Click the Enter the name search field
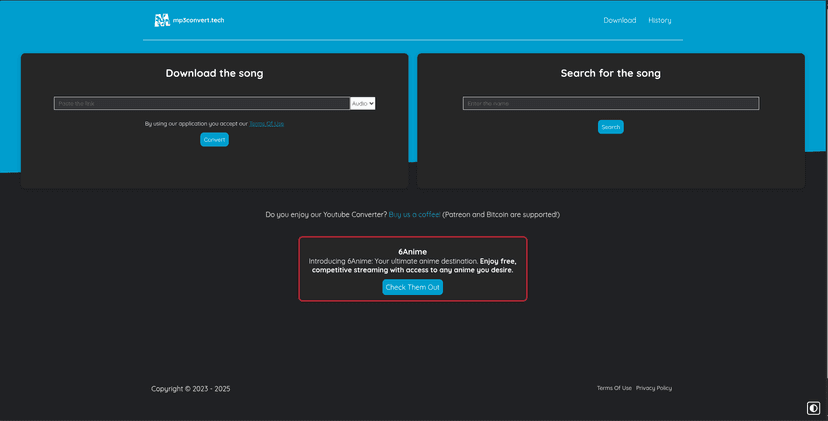Screen dimensions: 828x421 pos(611,104)
